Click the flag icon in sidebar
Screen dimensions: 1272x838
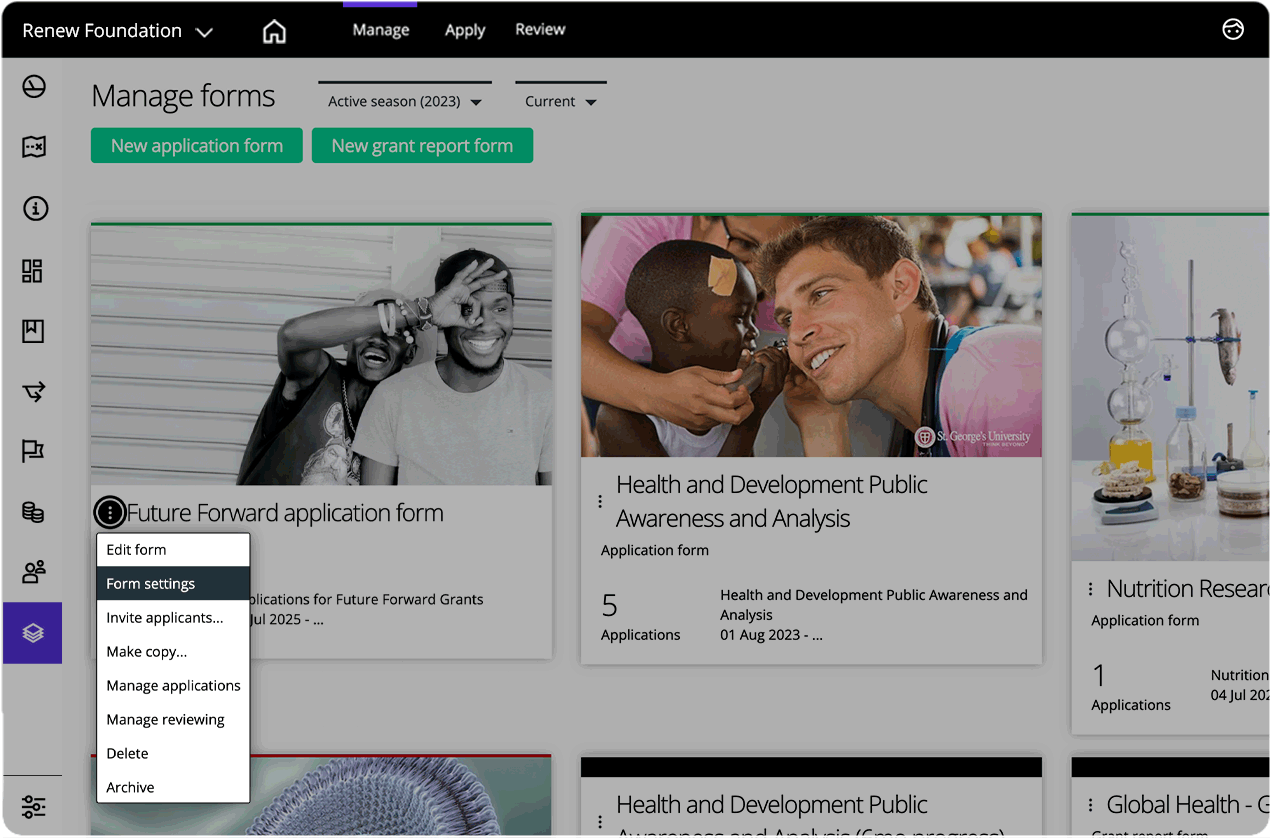point(33,451)
